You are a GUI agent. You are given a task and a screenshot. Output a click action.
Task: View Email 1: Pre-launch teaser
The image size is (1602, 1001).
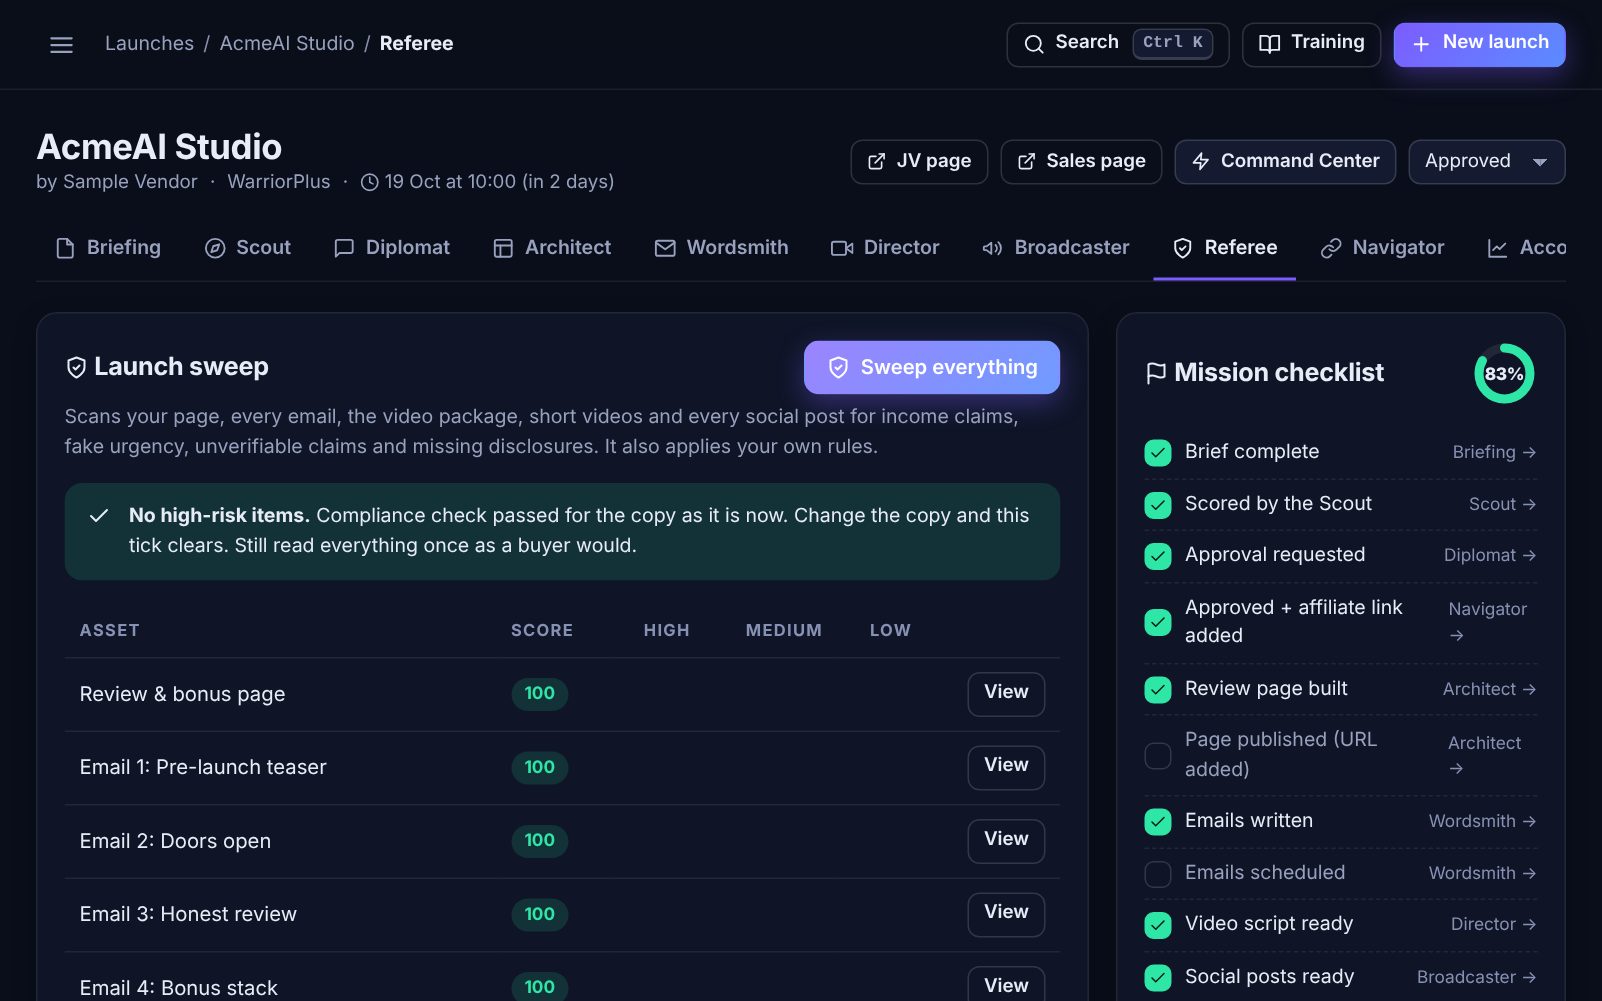(x=1006, y=767)
